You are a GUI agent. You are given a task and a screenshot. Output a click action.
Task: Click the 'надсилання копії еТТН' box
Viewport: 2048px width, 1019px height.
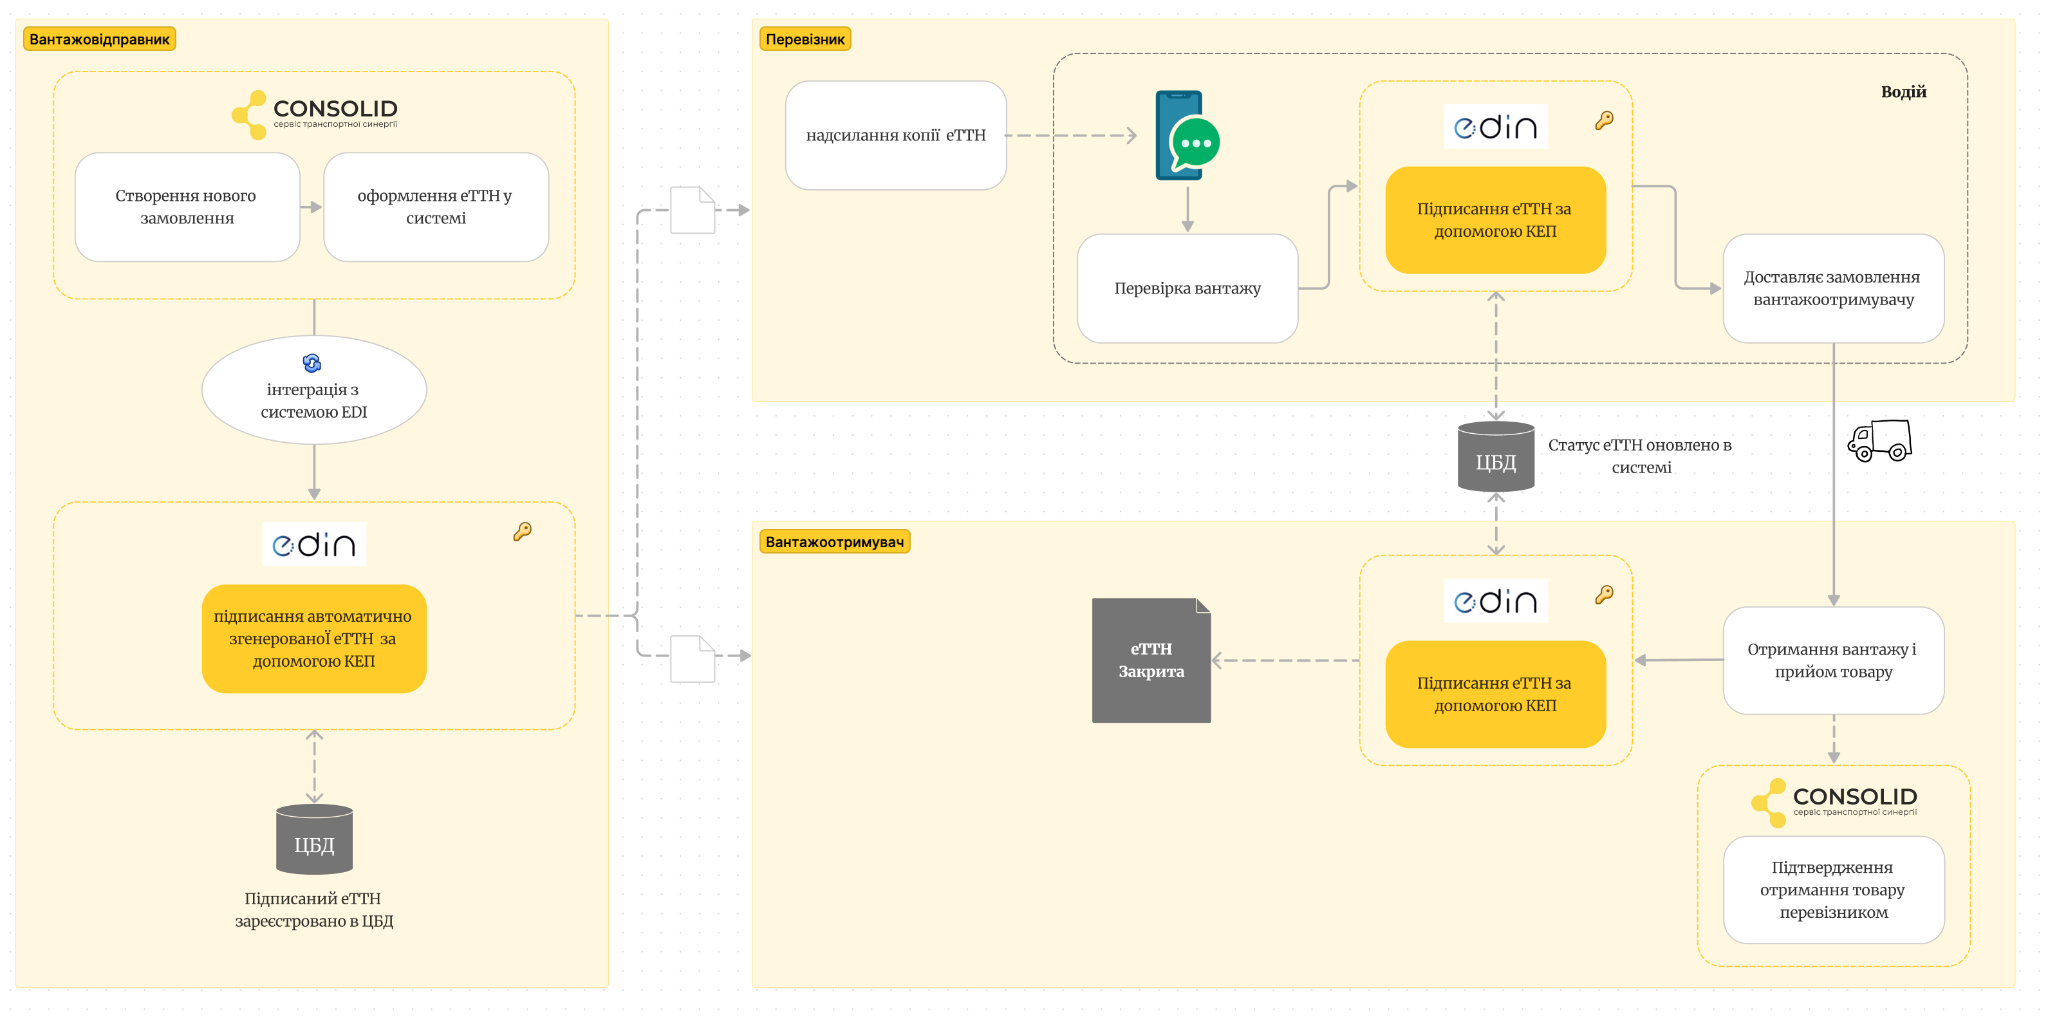coord(895,136)
